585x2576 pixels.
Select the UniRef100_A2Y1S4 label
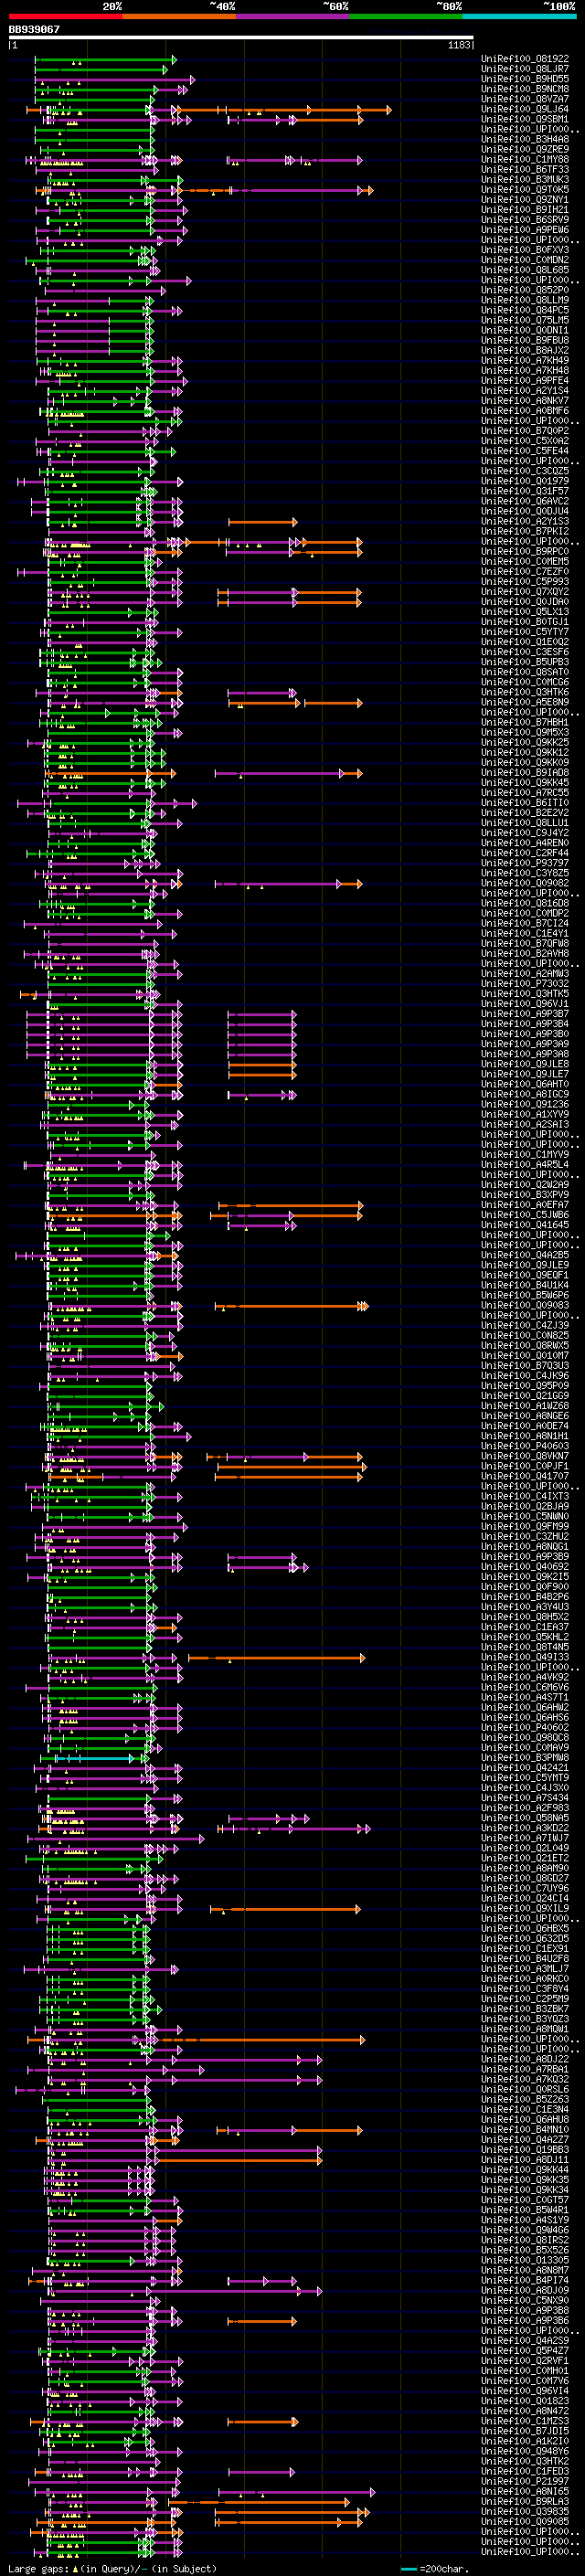click(525, 391)
